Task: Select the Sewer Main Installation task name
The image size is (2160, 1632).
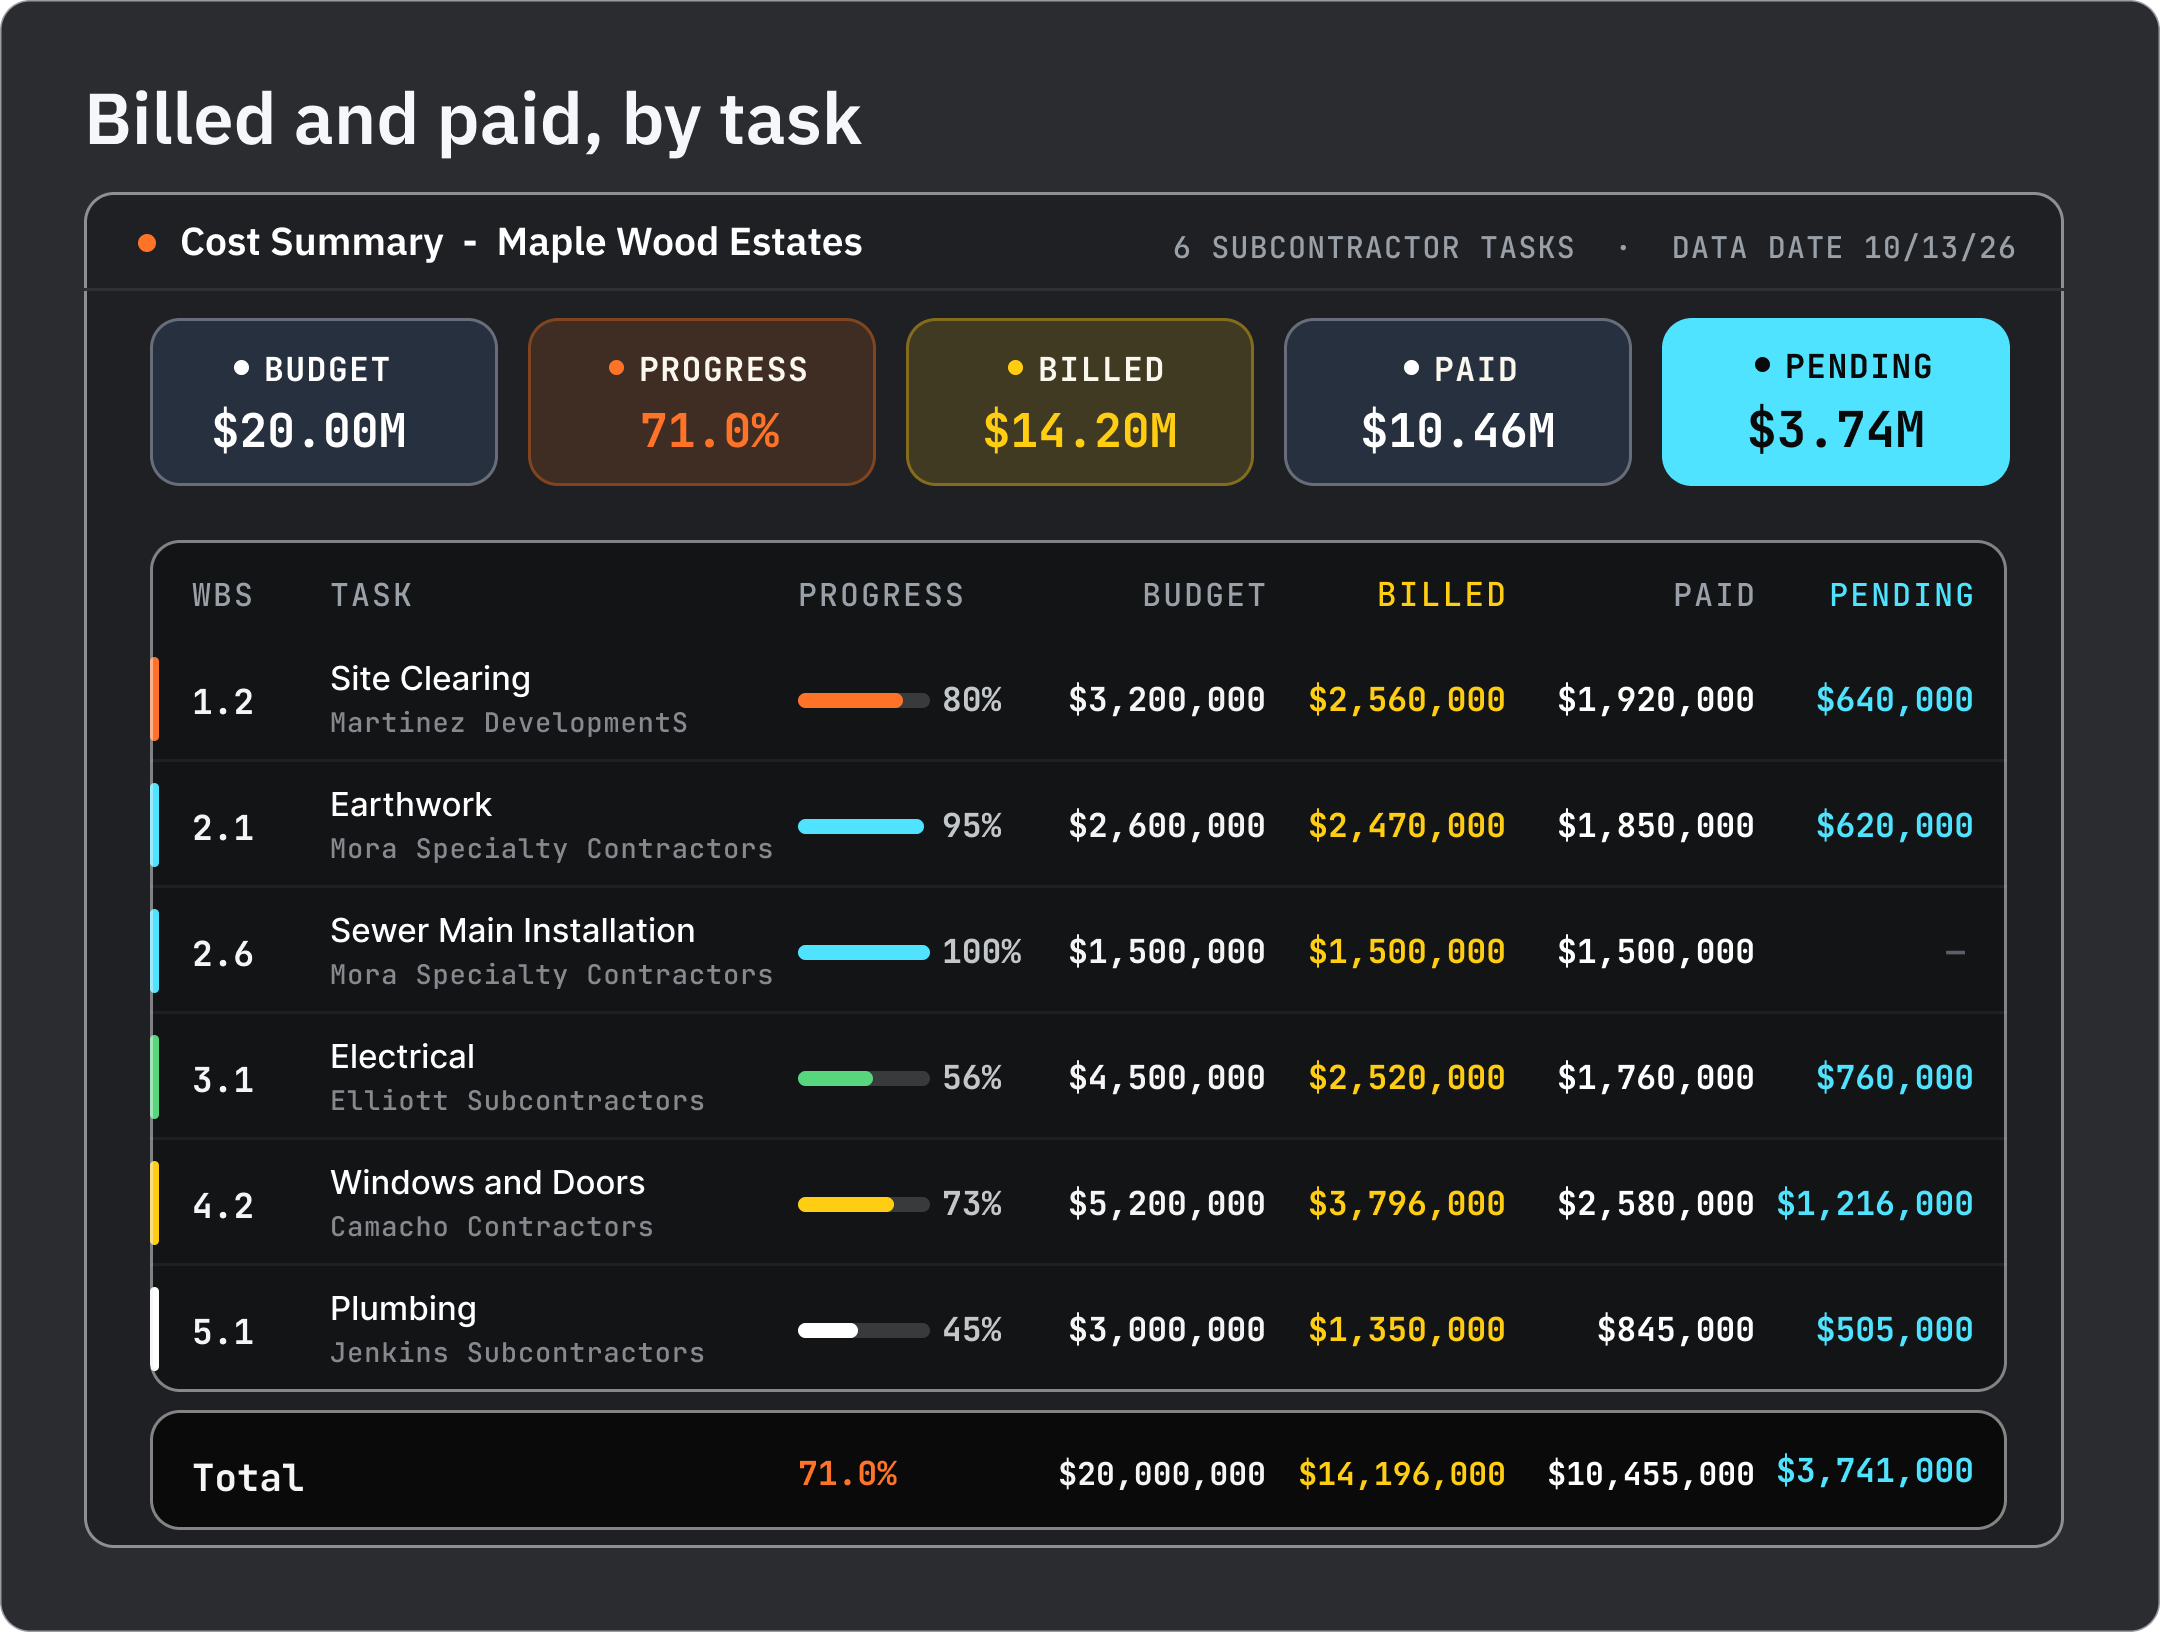Action: (513, 931)
